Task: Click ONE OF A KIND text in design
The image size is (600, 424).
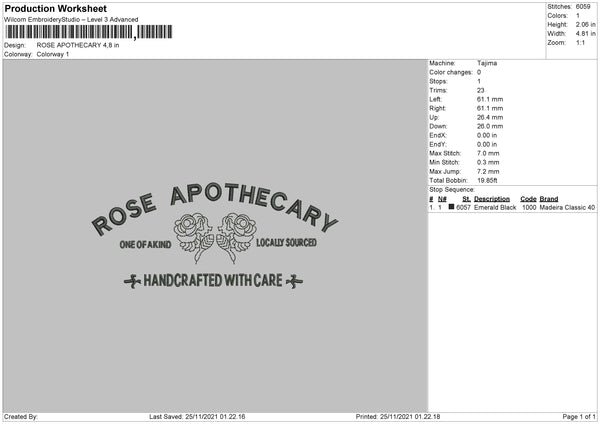Action: click(145, 245)
